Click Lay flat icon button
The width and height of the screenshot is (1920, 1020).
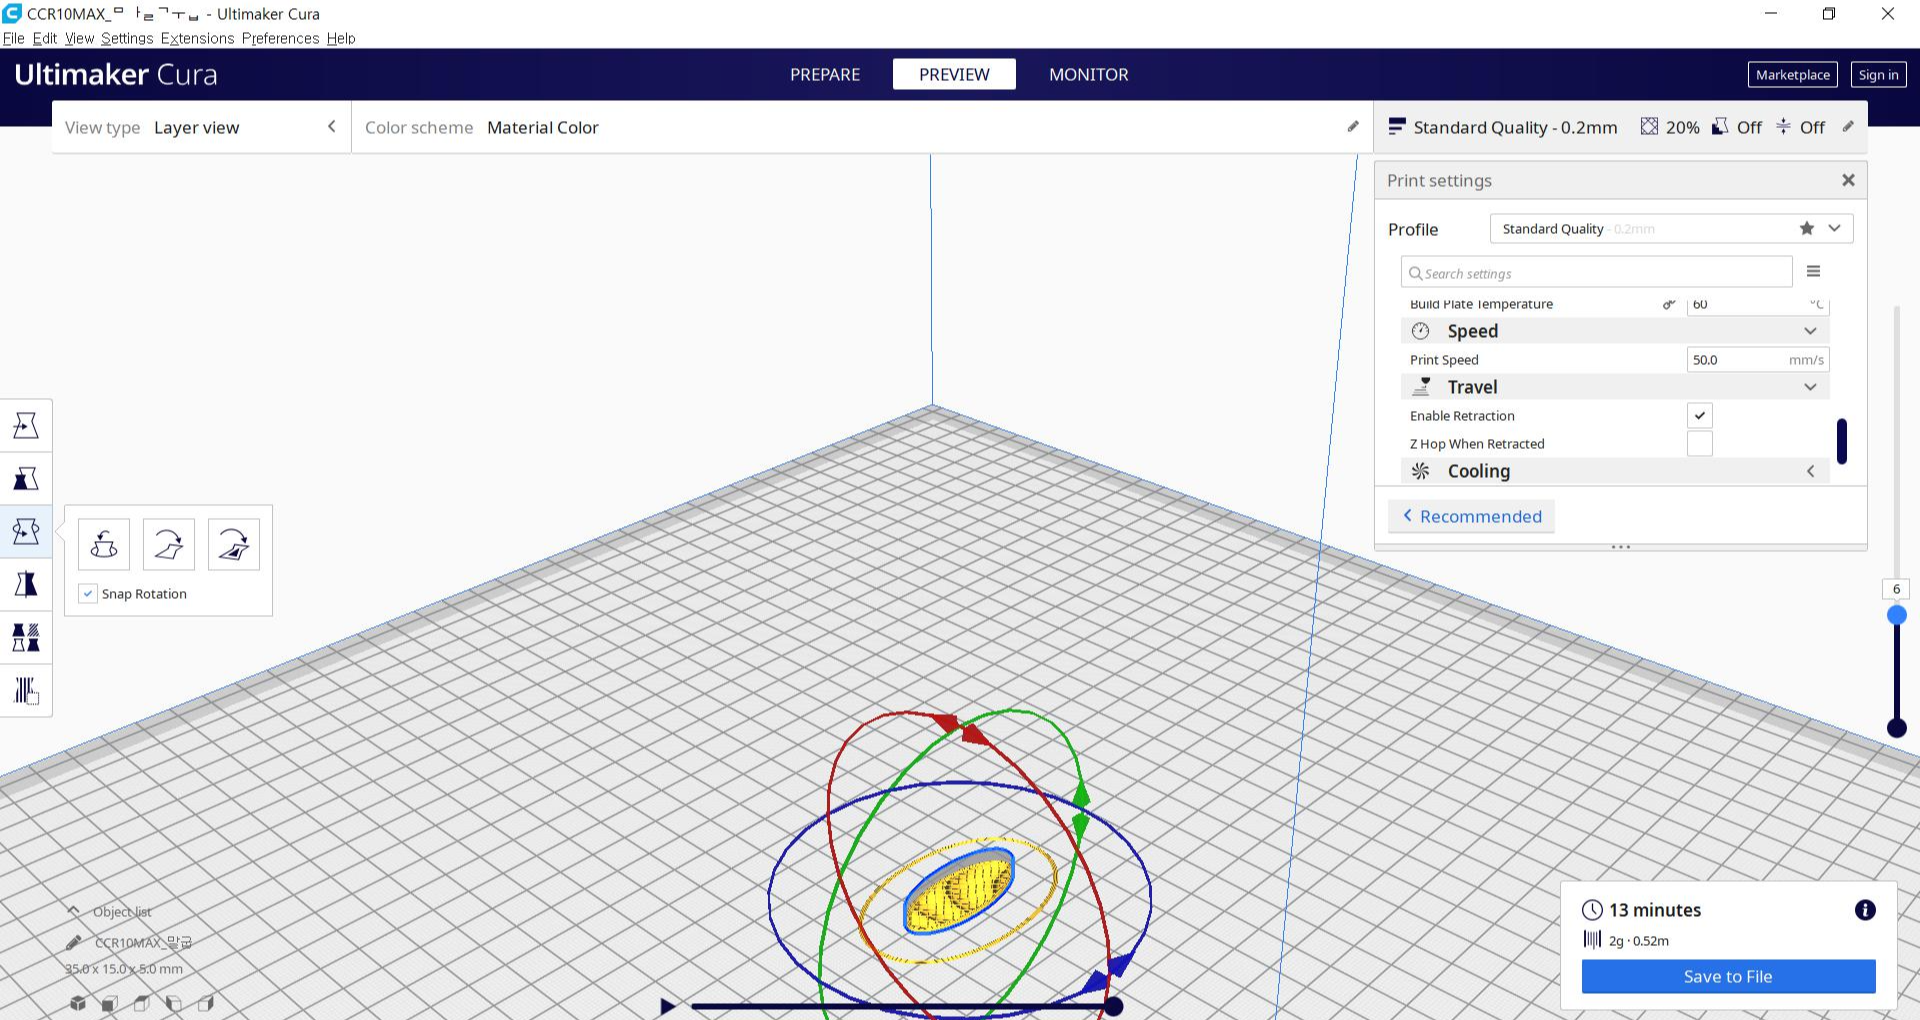click(x=169, y=545)
